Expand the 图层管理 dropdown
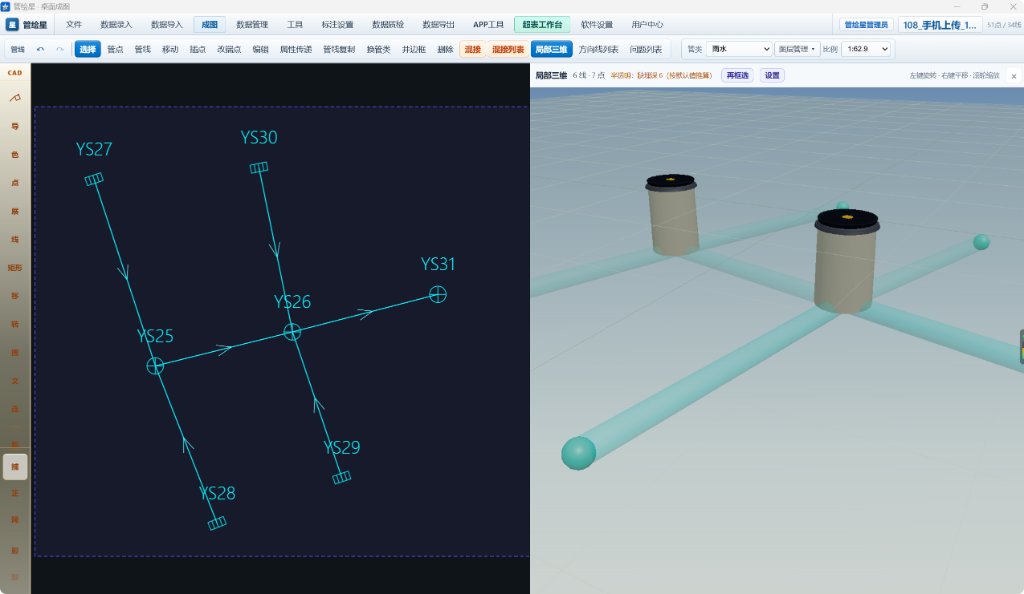Image resolution: width=1024 pixels, height=594 pixels. pyautogui.click(x=797, y=49)
